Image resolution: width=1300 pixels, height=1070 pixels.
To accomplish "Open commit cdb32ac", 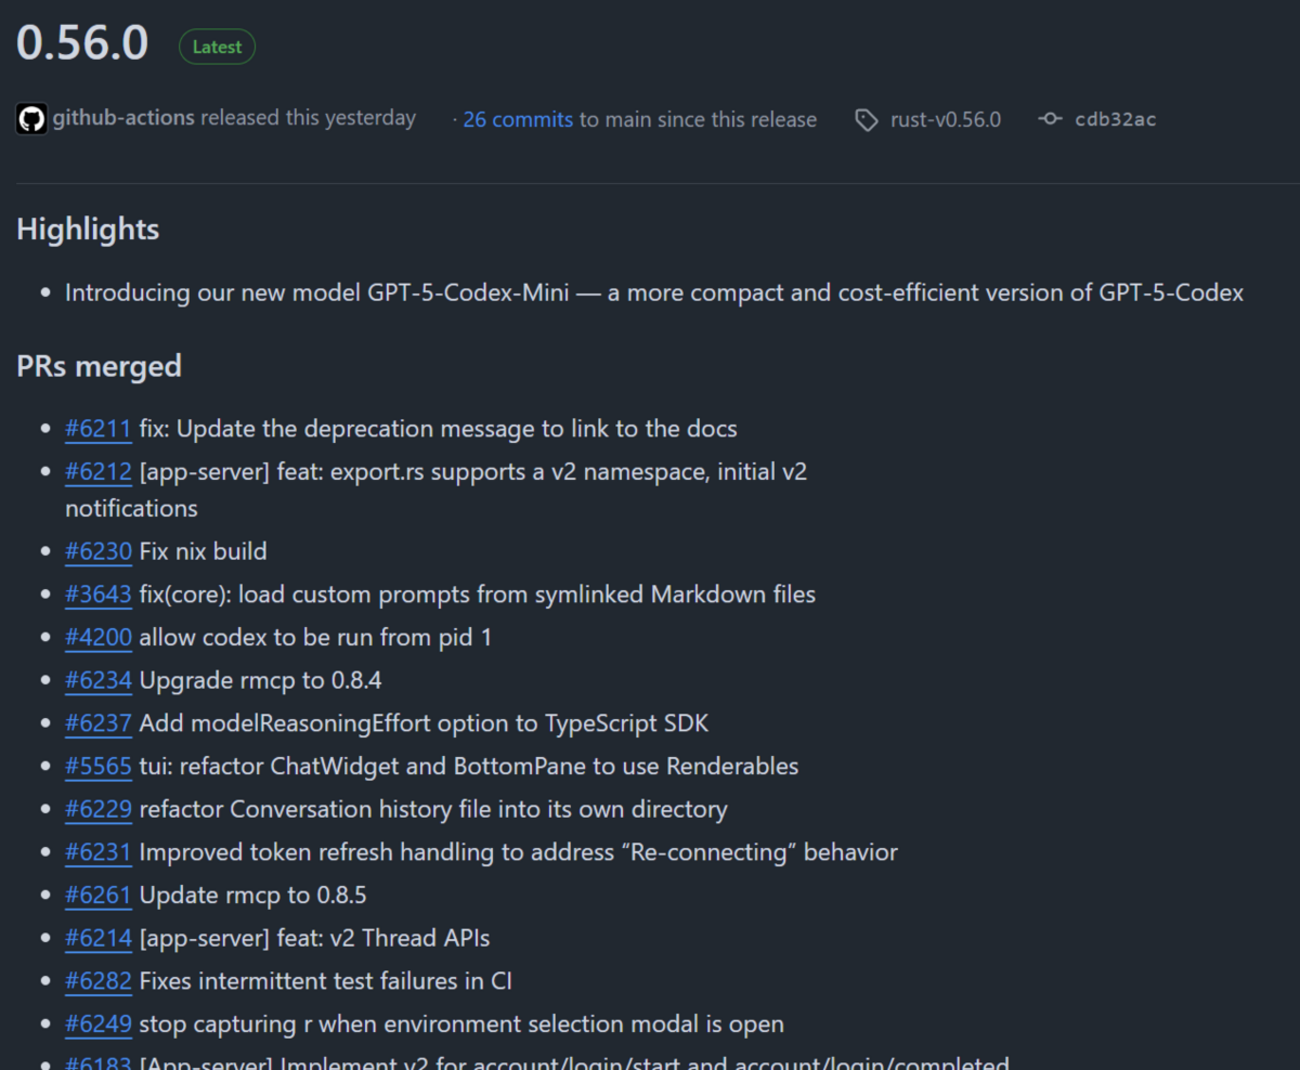I will [x=1115, y=120].
